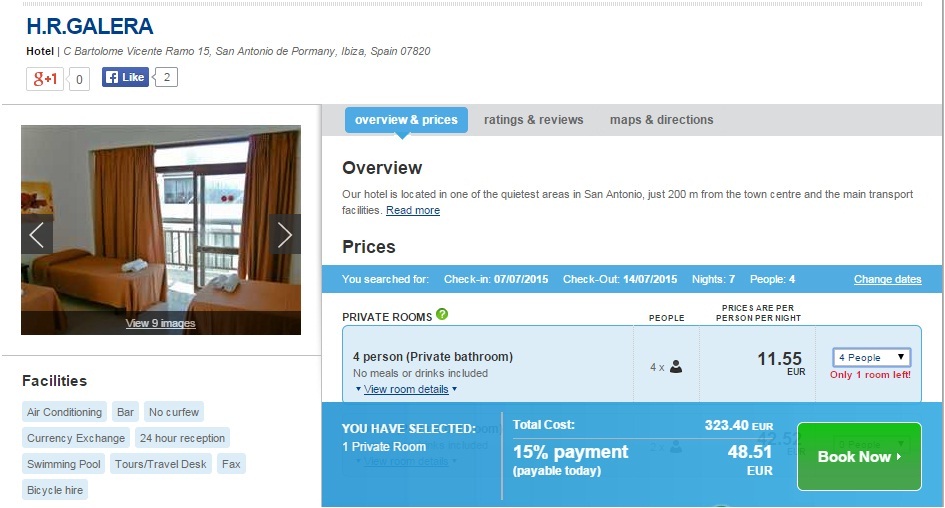Viewport: 945px width, 508px height.
Task: Click the Swimming Pool facility tag
Action: click(64, 464)
